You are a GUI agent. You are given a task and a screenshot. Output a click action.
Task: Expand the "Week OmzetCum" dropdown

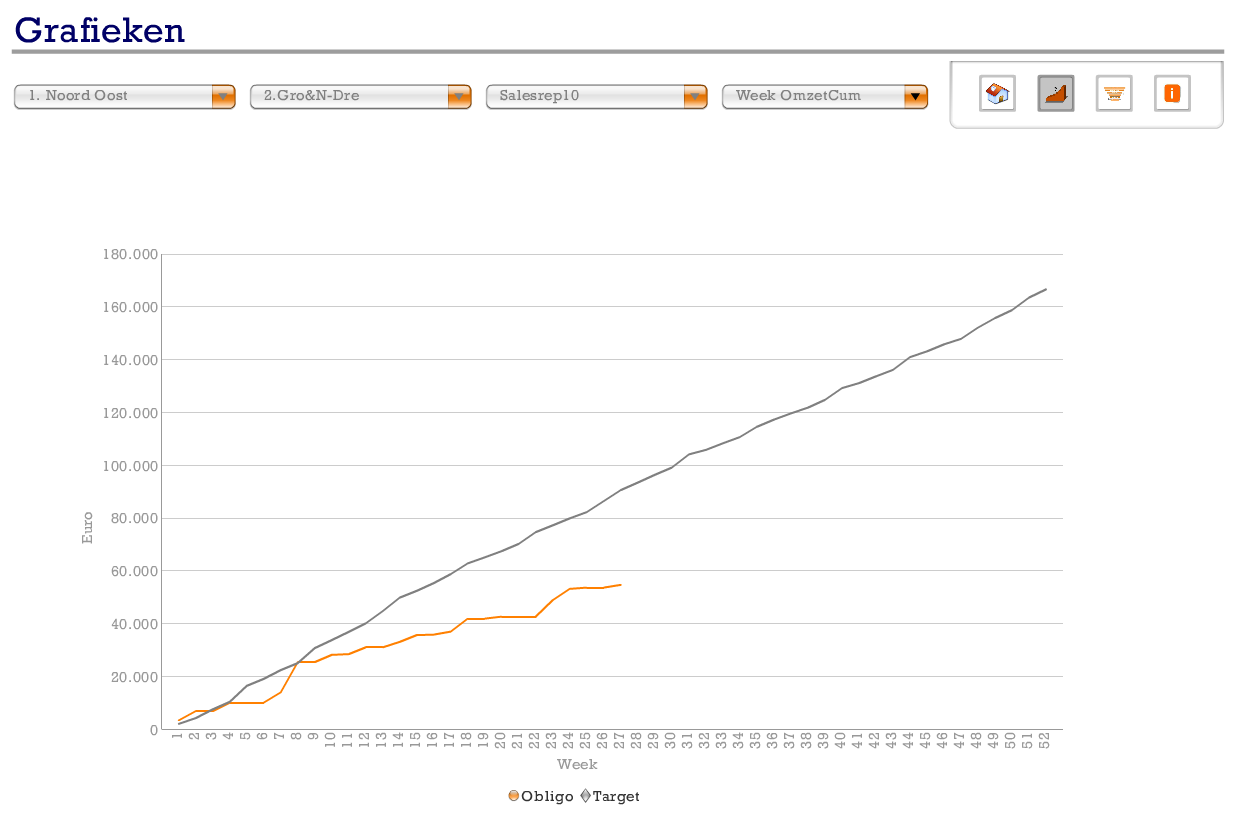[x=824, y=96]
